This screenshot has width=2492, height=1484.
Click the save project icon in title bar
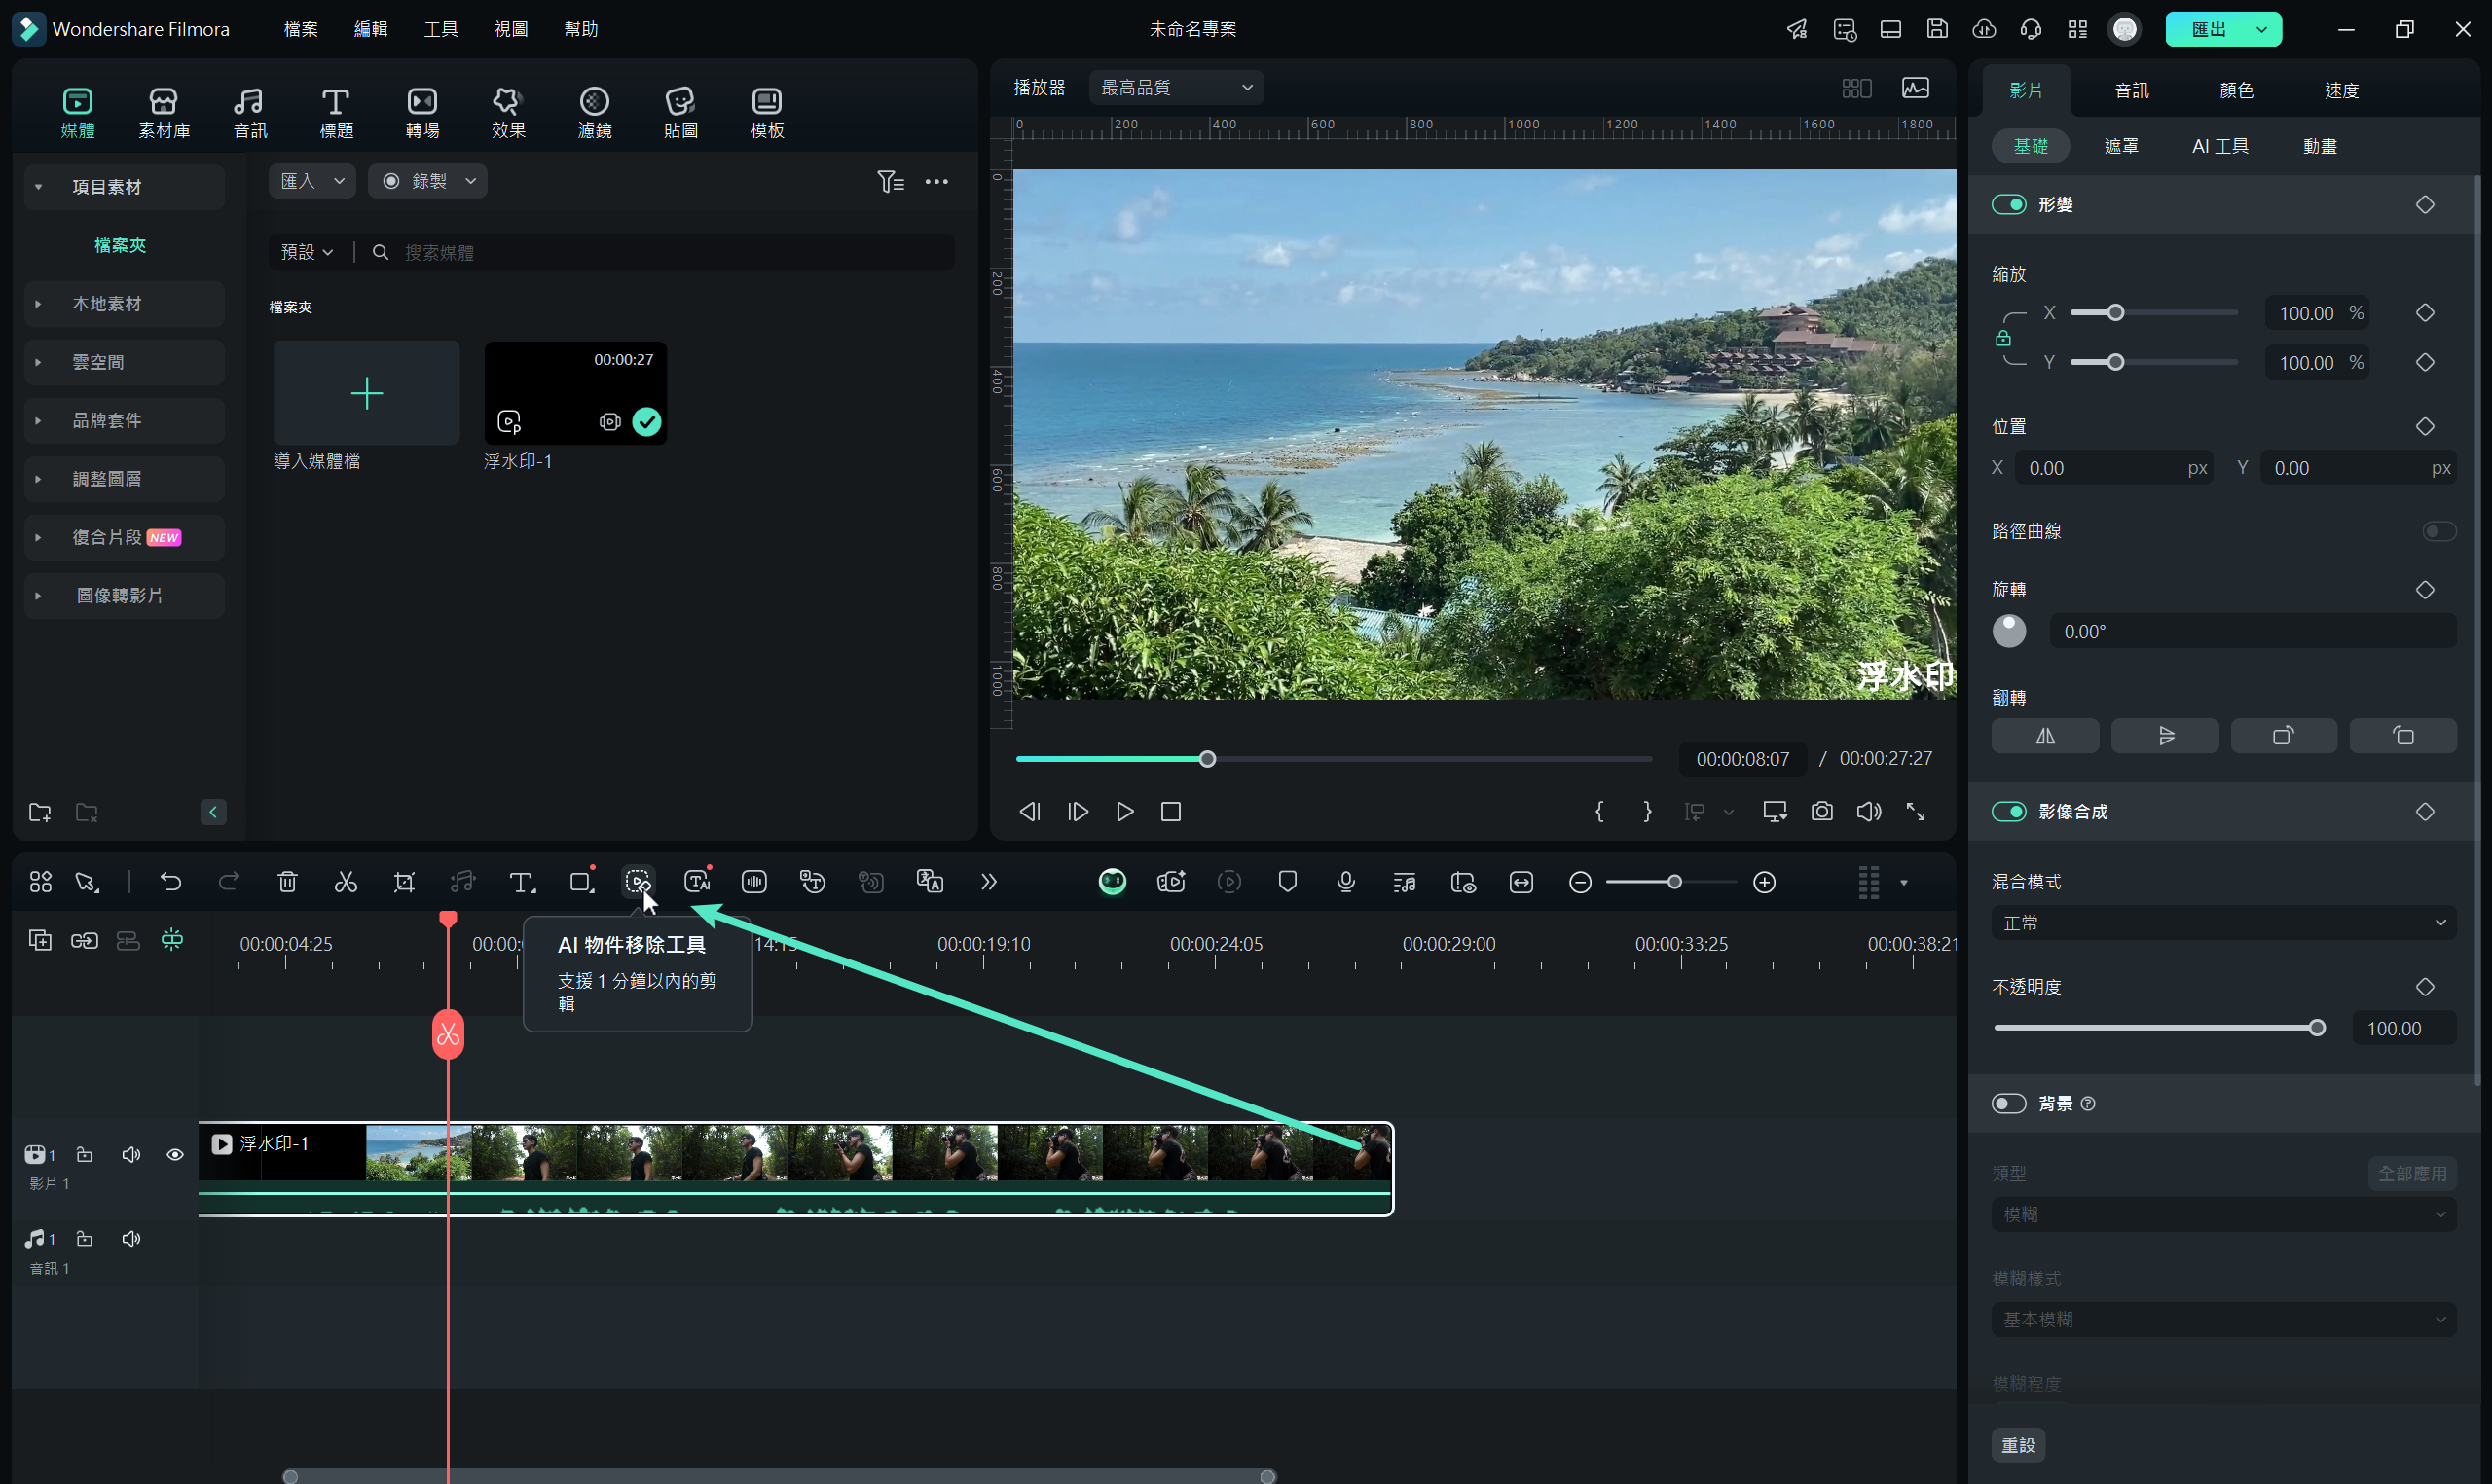1937,29
